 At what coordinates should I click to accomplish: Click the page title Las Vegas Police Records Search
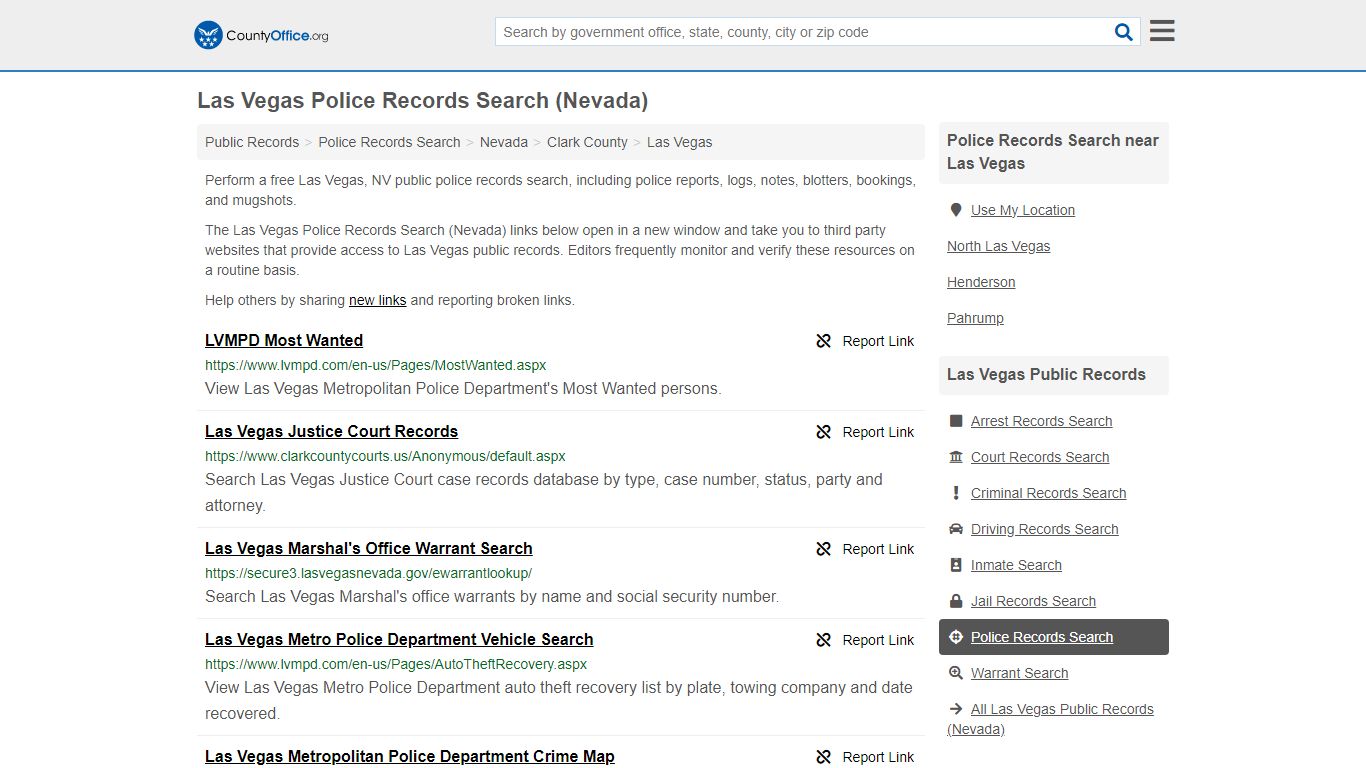[x=422, y=100]
